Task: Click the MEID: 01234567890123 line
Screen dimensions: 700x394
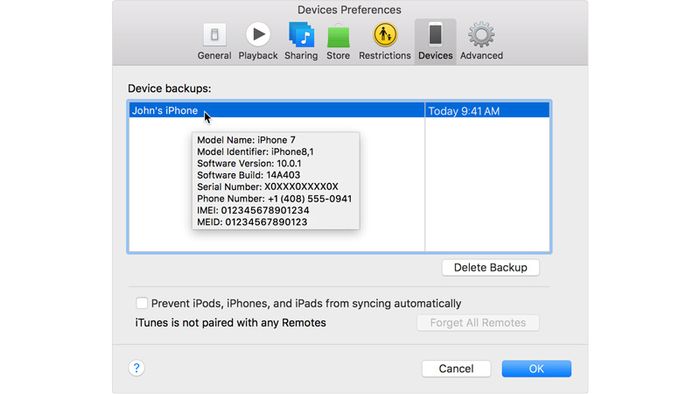Action: tap(252, 222)
